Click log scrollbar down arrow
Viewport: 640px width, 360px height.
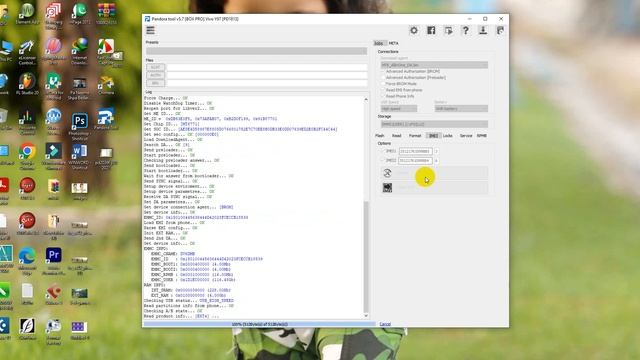click(366, 316)
